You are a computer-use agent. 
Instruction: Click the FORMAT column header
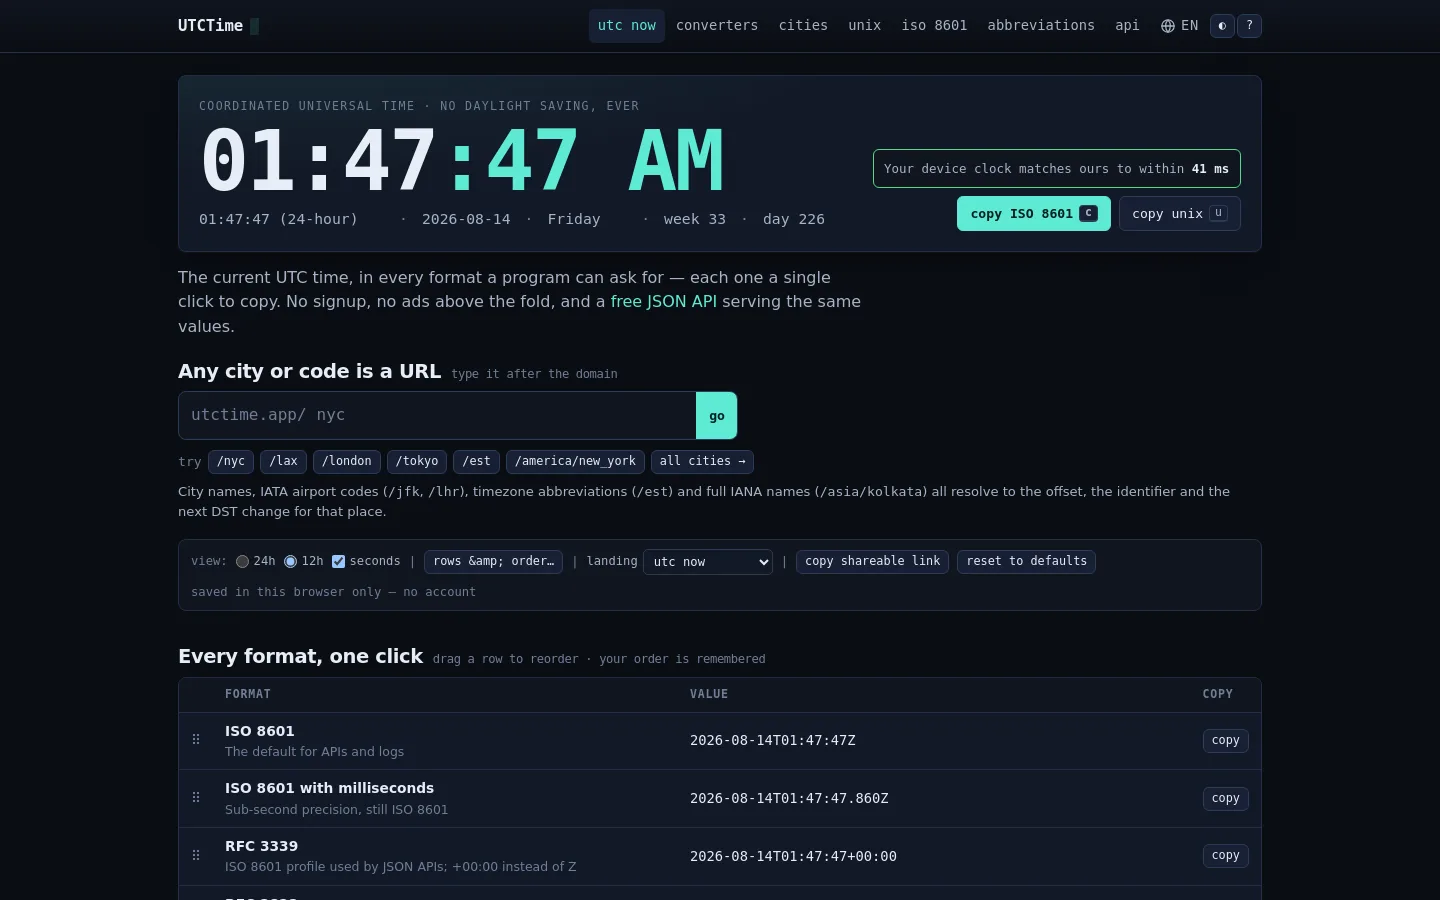coord(248,694)
